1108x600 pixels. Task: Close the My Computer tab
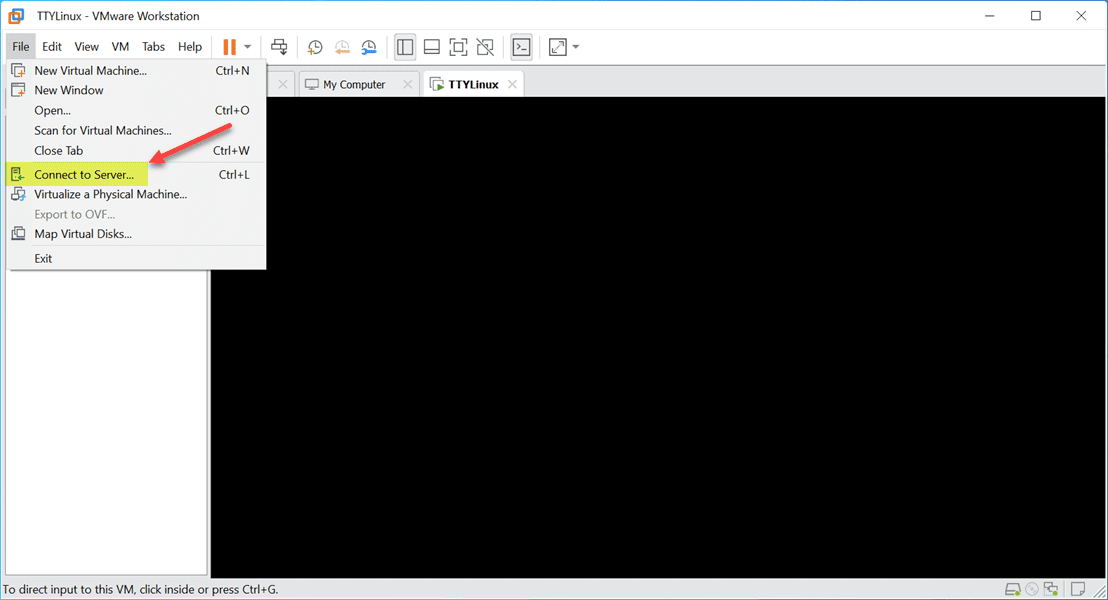(x=408, y=85)
